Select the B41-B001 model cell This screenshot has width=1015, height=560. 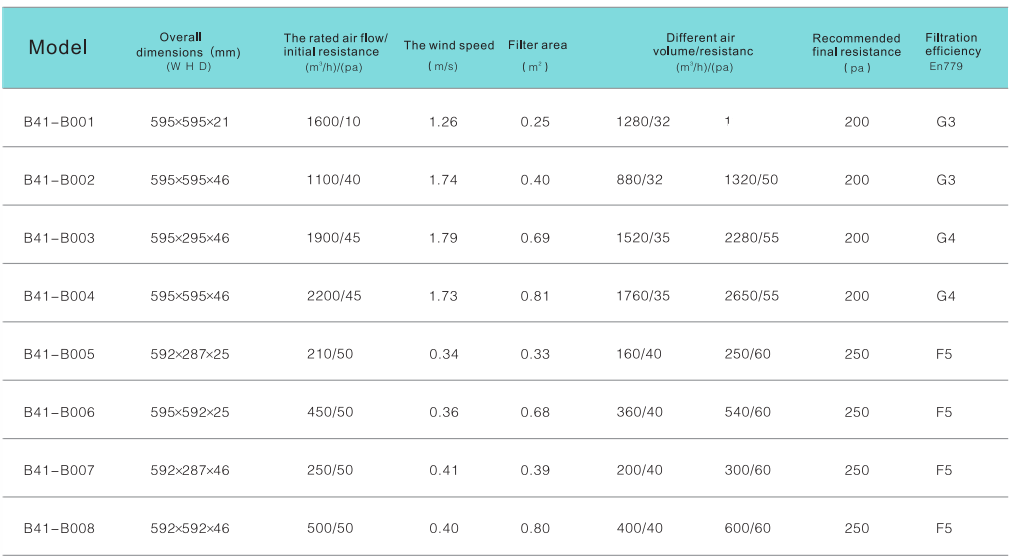[59, 122]
